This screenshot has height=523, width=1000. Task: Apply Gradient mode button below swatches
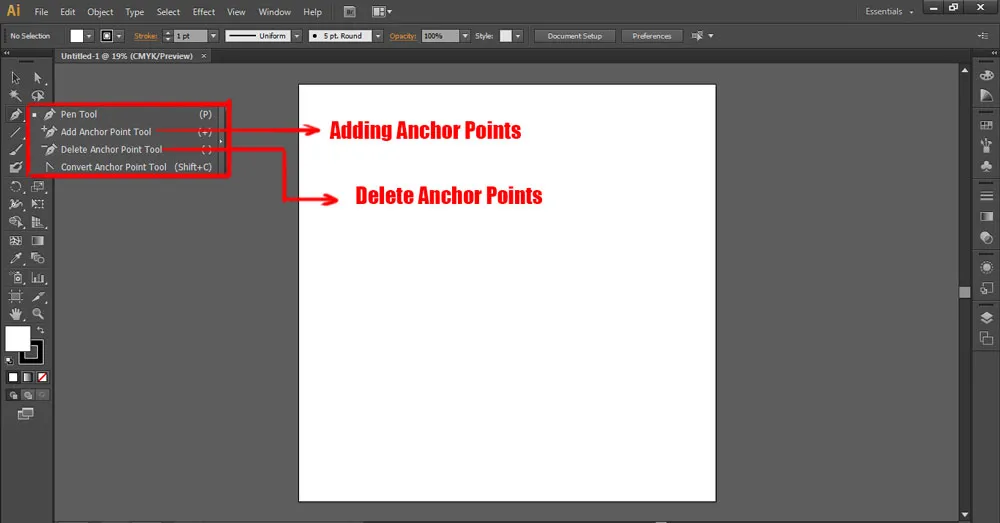(27, 378)
